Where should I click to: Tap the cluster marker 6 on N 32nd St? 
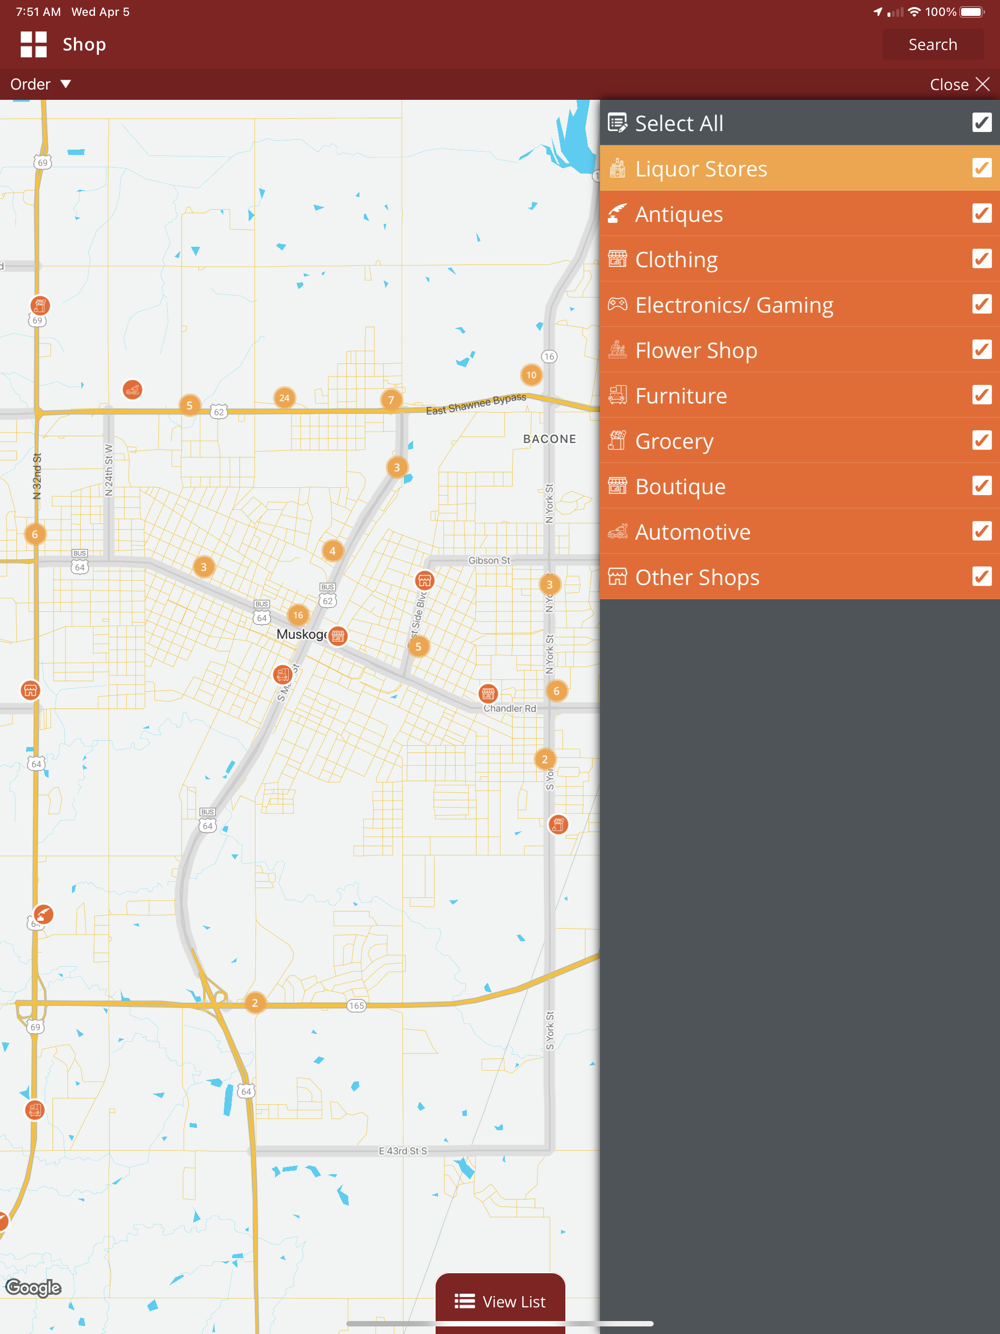(35, 534)
